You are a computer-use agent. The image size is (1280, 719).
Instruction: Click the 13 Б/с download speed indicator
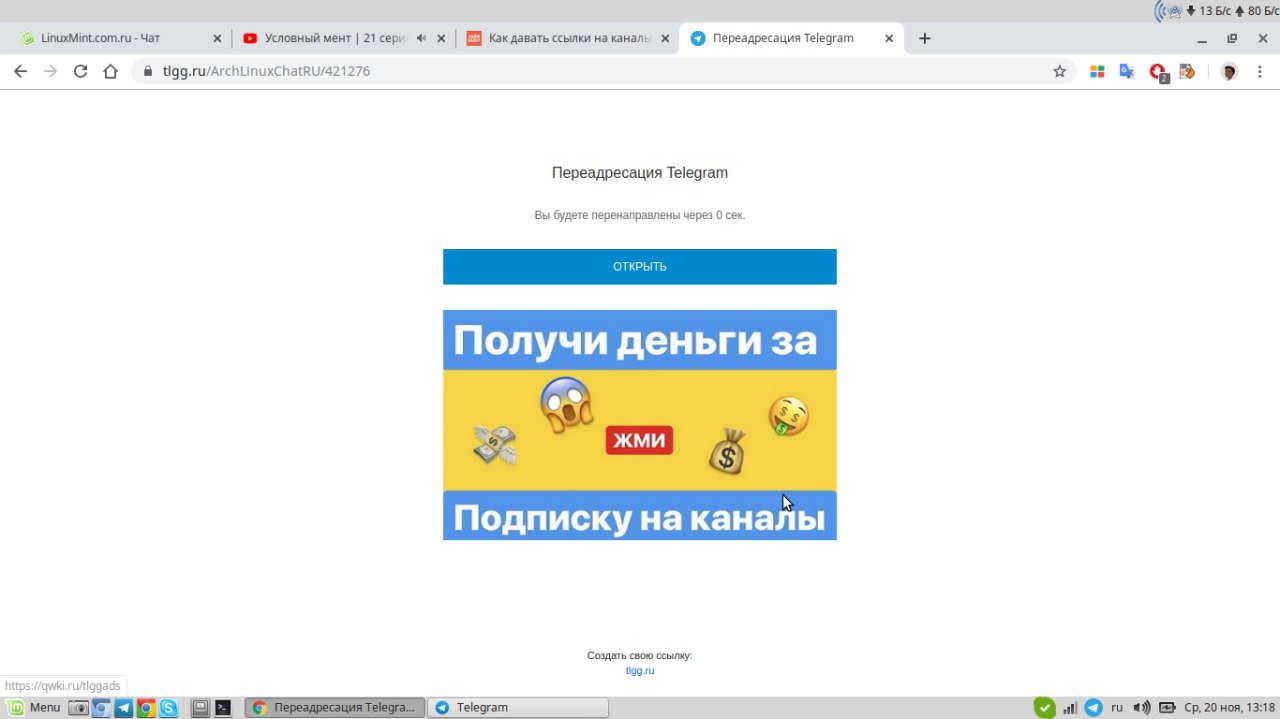click(x=1209, y=11)
